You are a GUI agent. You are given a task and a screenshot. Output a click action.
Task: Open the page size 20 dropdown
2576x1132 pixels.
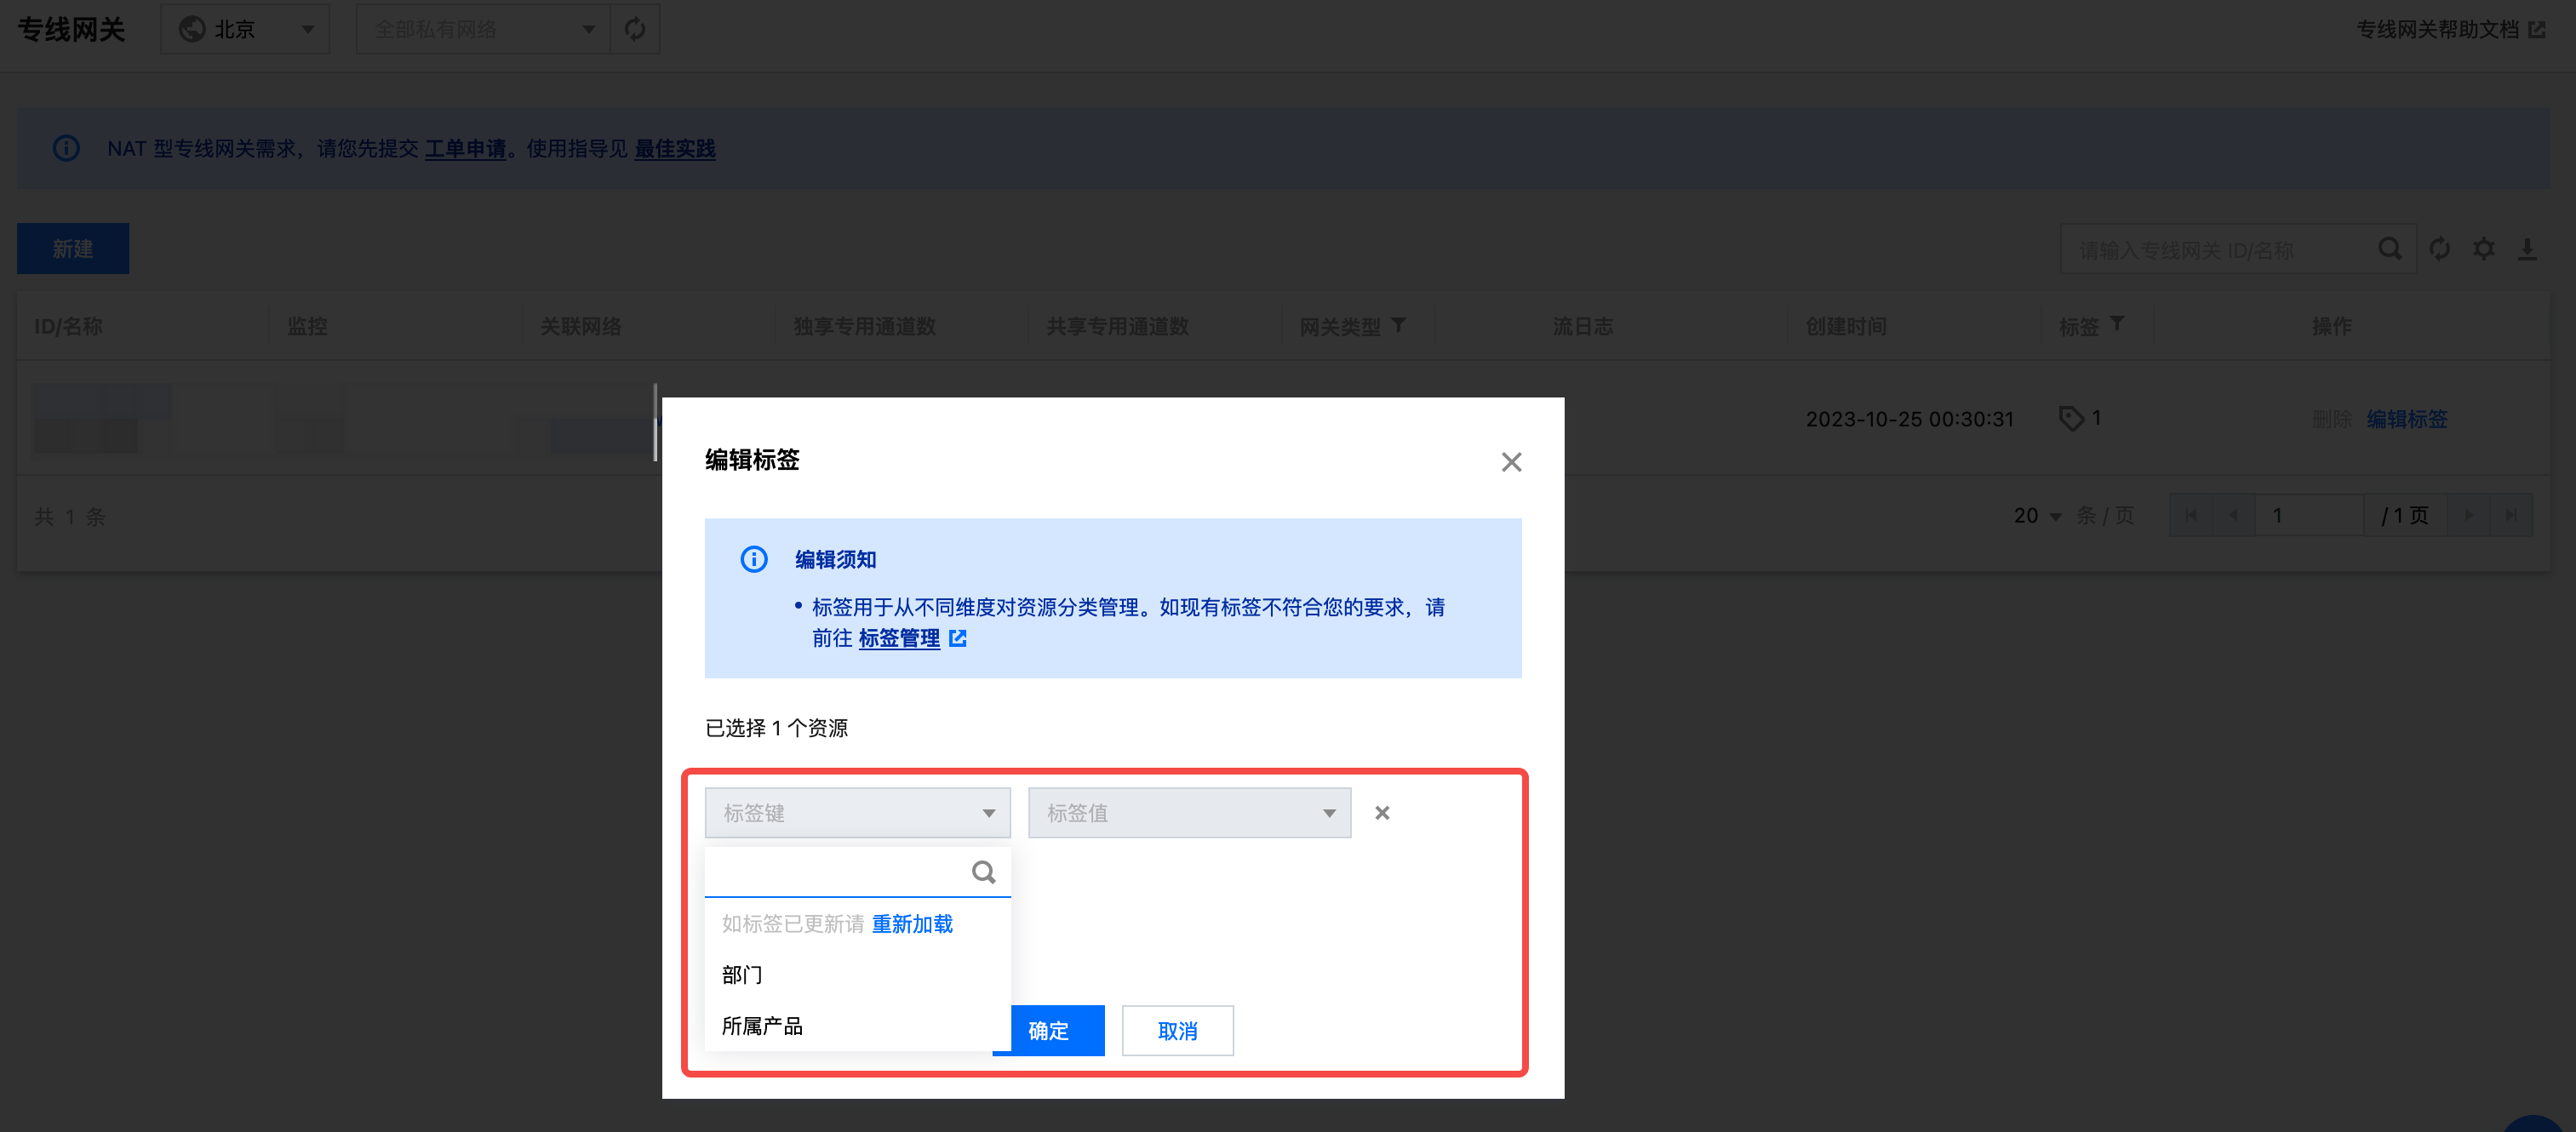(2036, 516)
